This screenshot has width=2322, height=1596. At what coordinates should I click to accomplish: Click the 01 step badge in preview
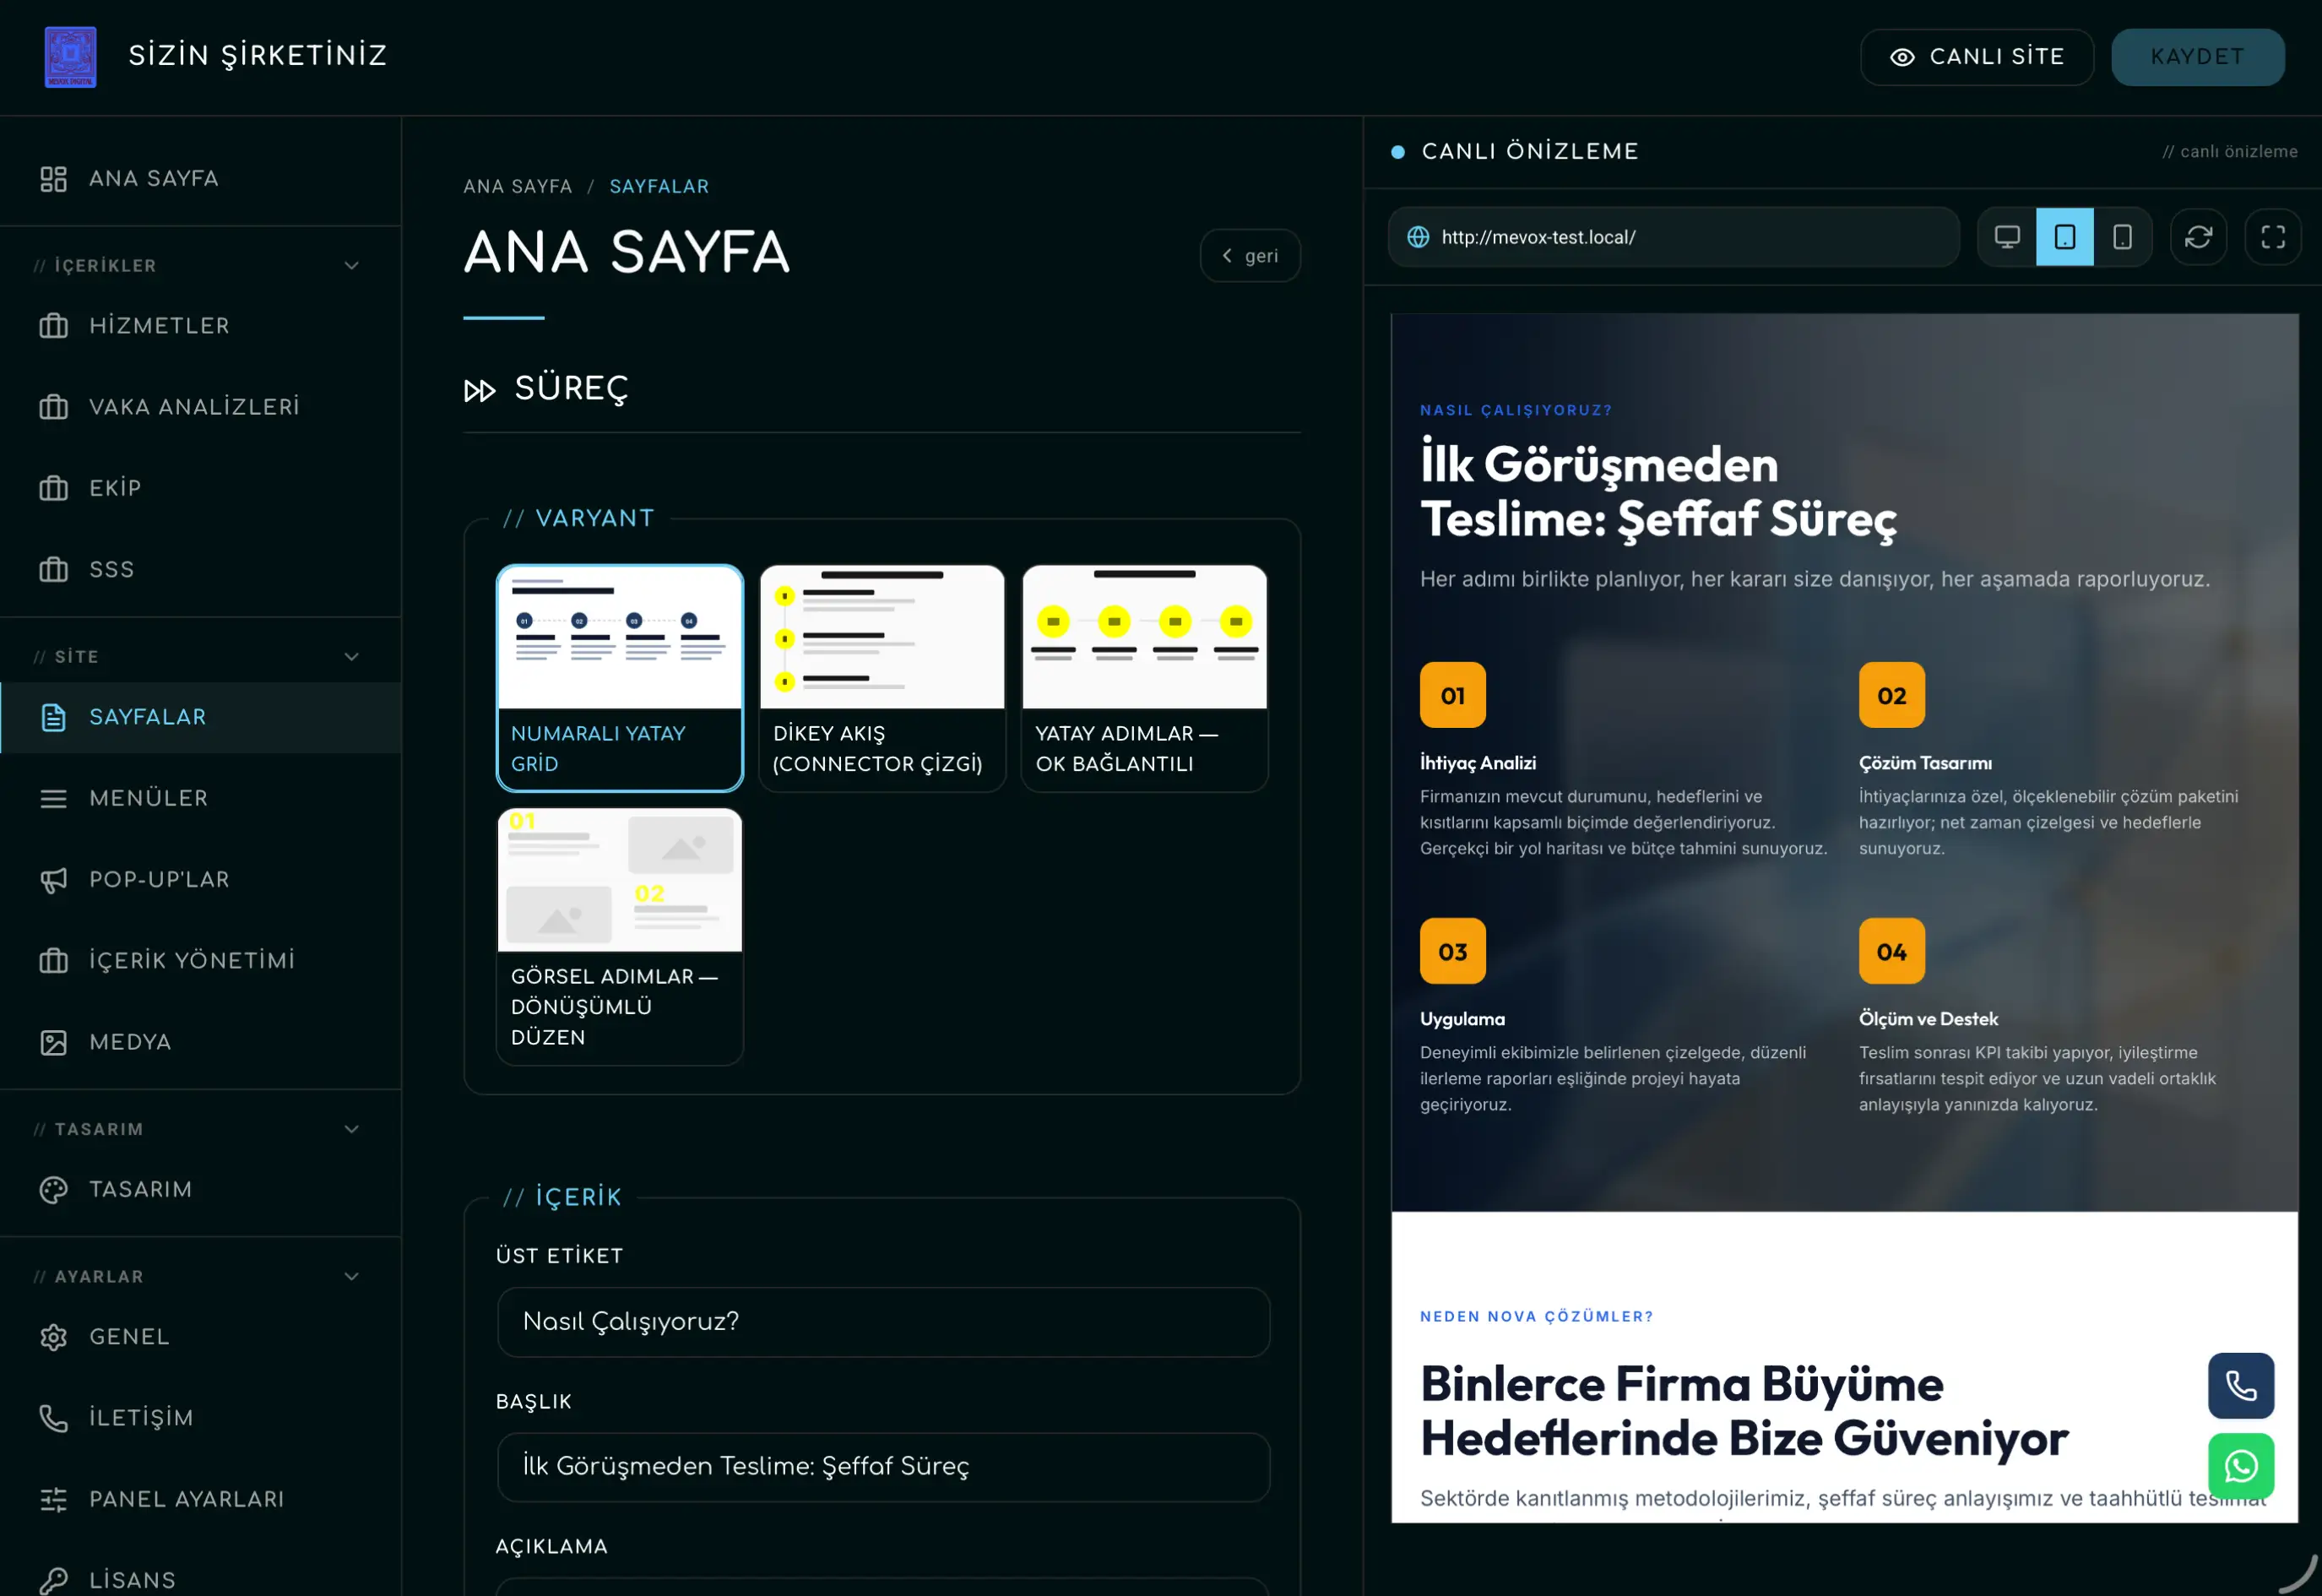pyautogui.click(x=1453, y=696)
